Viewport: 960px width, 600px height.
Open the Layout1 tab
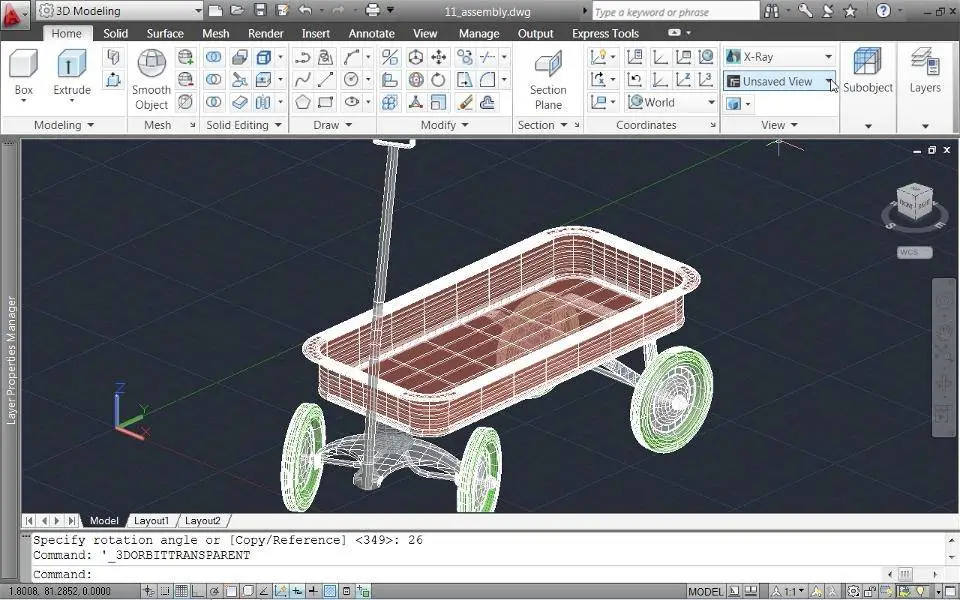point(152,521)
